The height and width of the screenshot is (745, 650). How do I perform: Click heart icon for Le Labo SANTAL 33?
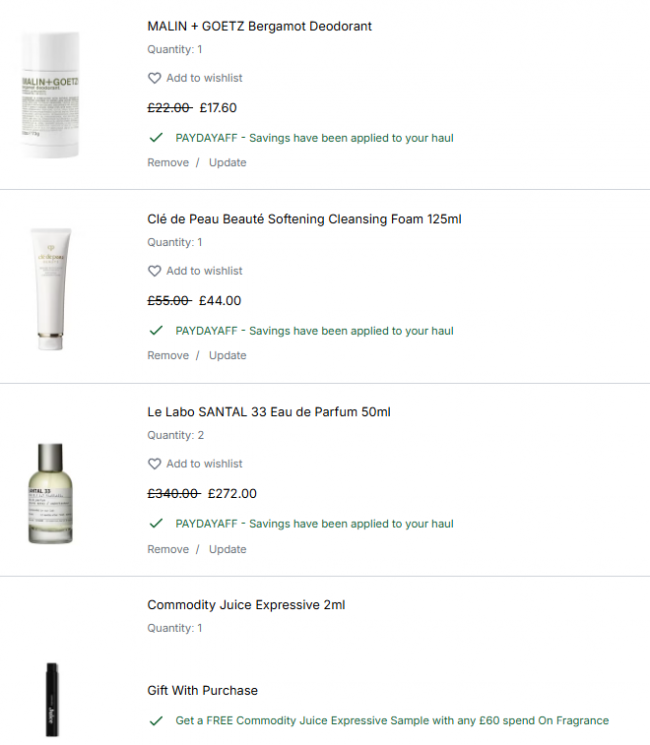(x=154, y=464)
